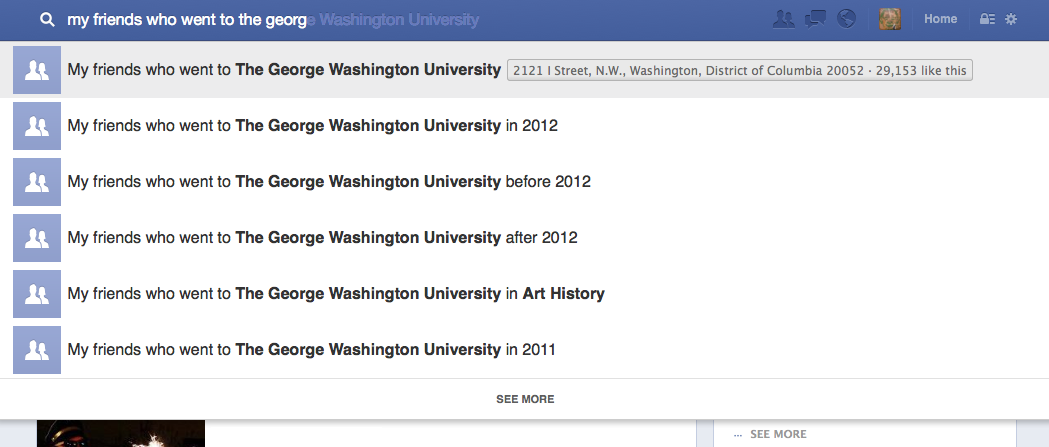Click the search magnifier icon
The width and height of the screenshot is (1049, 447).
[x=47, y=20]
